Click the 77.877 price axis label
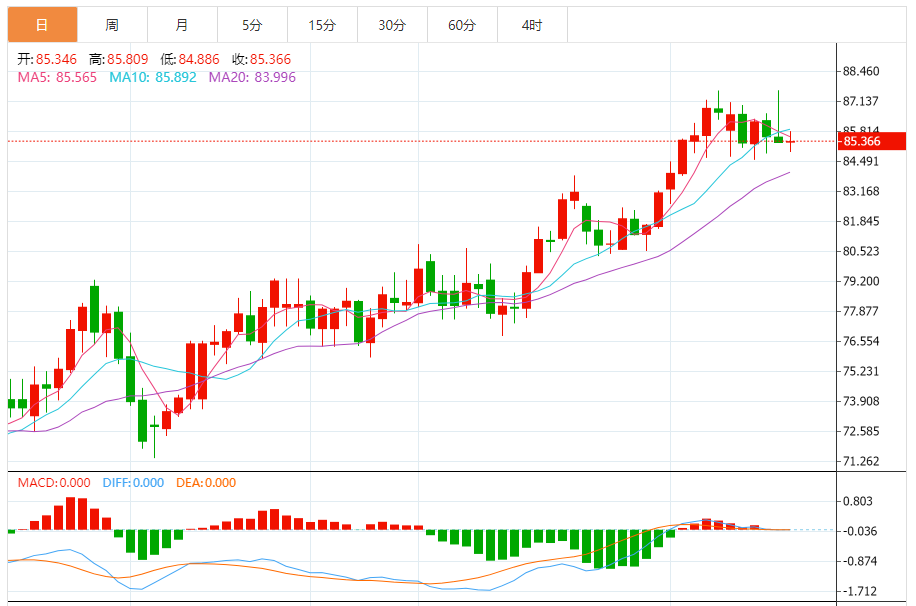 (861, 311)
